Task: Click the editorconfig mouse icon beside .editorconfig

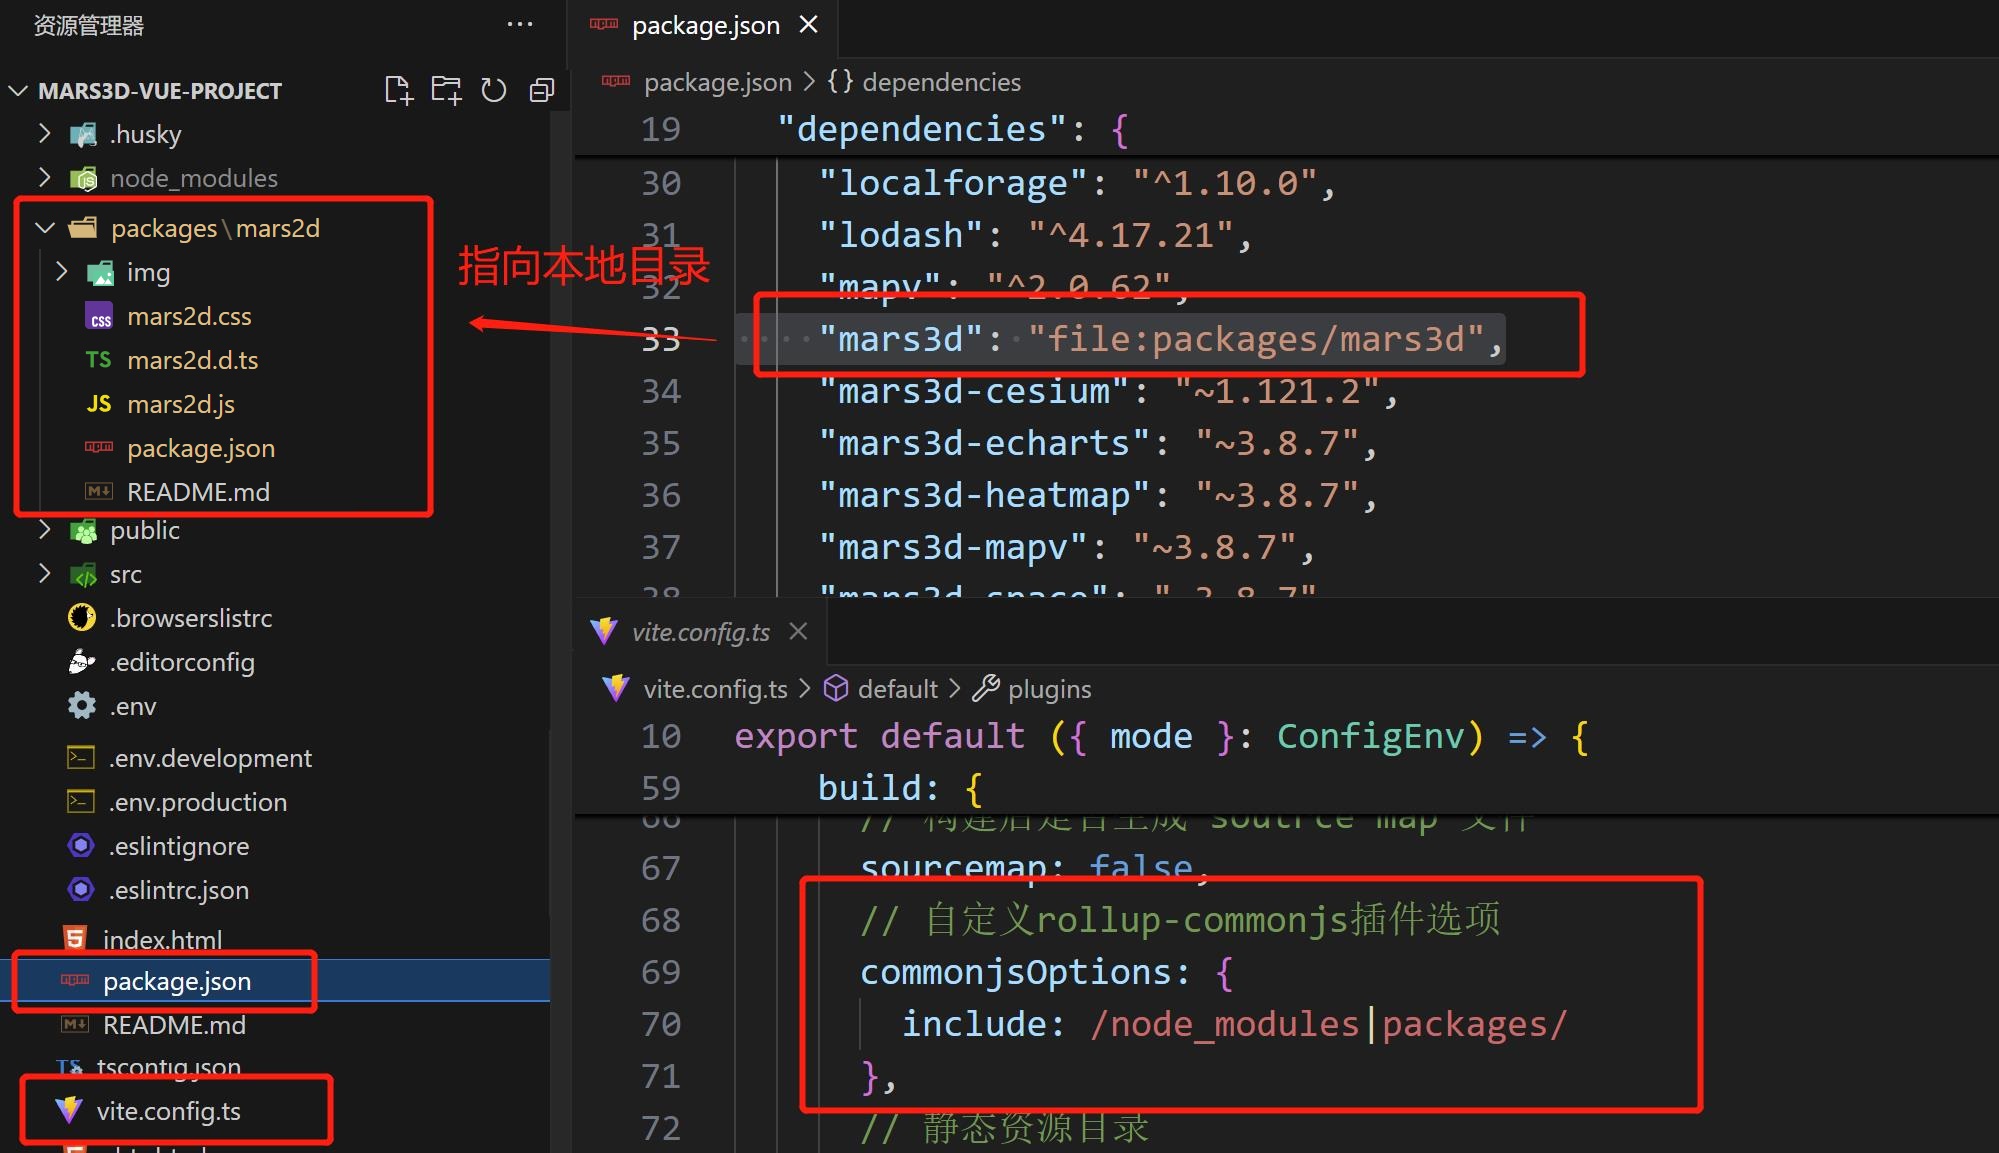Action: pos(81,662)
